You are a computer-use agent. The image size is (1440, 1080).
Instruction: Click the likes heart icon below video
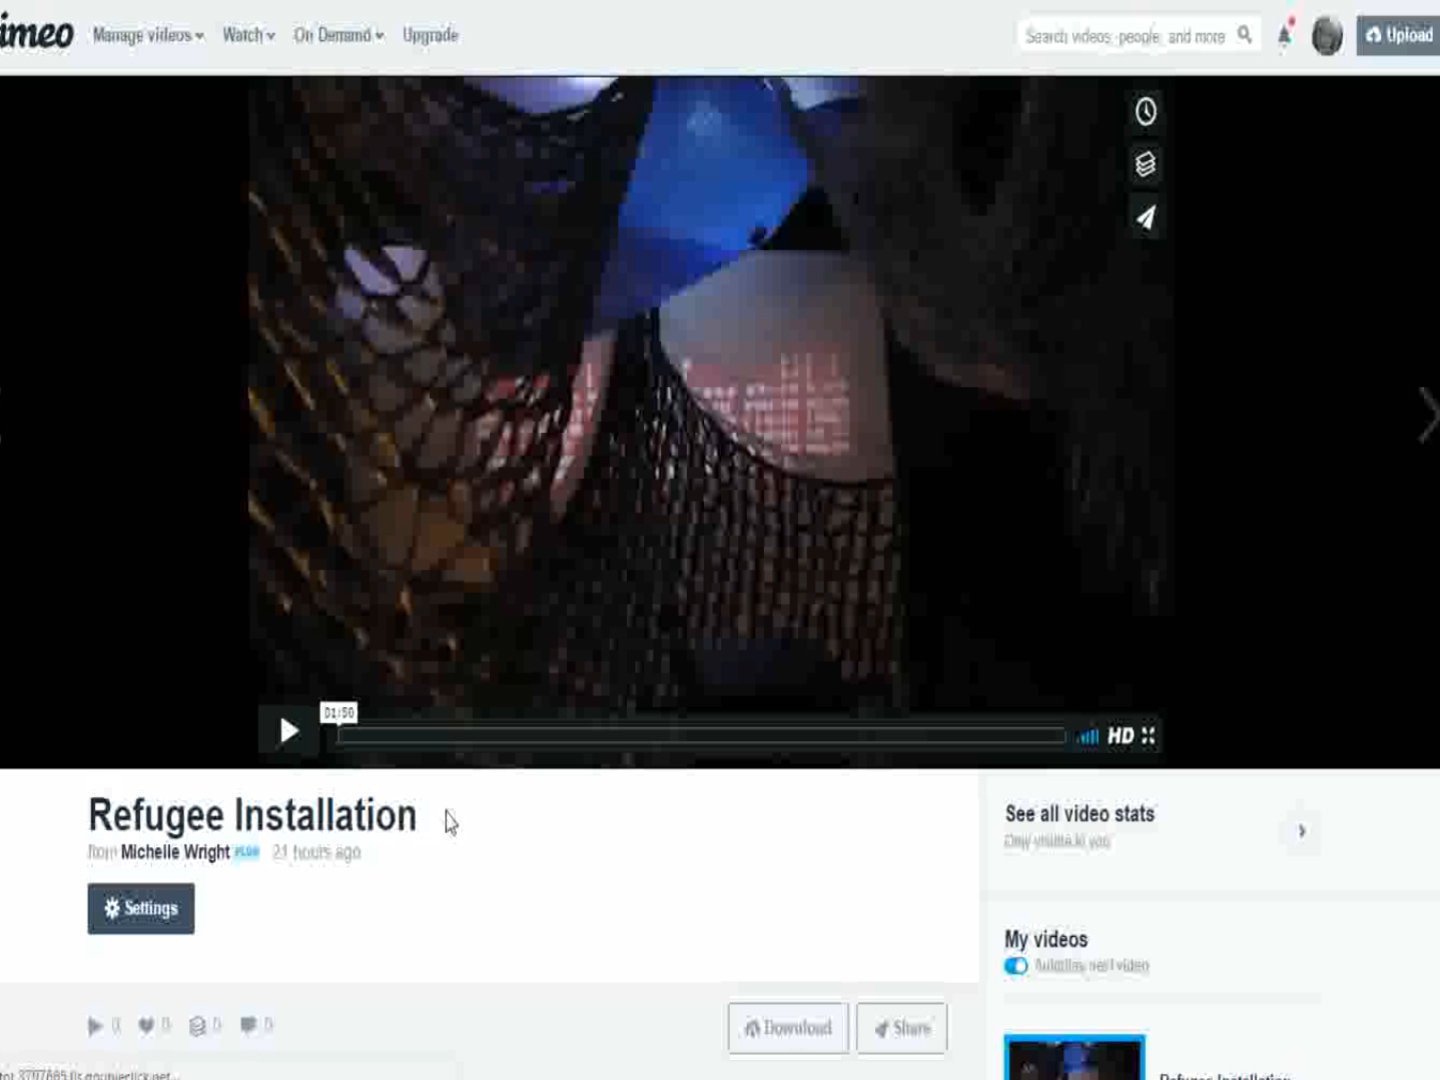click(146, 1025)
